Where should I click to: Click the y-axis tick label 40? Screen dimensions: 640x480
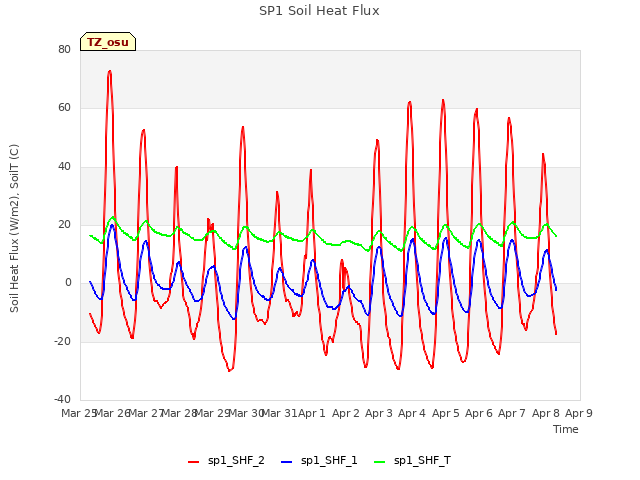click(x=64, y=166)
